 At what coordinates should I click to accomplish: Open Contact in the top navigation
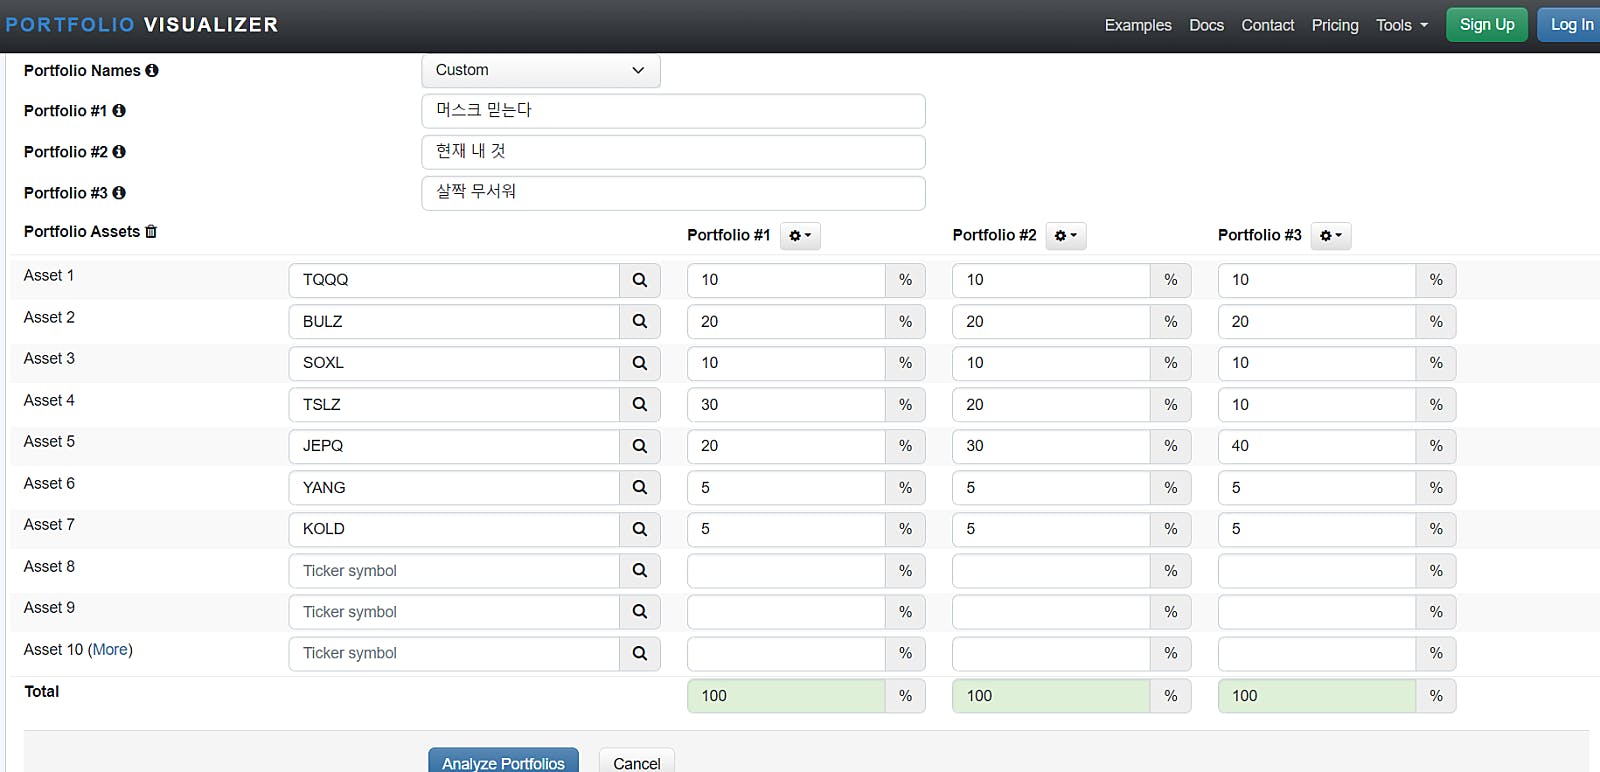[1268, 25]
